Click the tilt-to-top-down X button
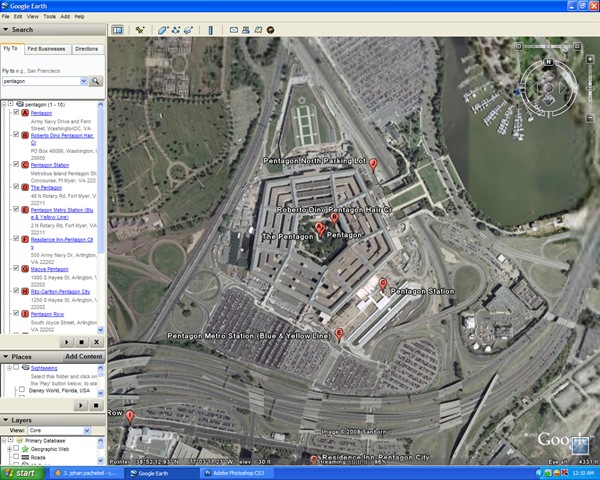 (x=518, y=47)
